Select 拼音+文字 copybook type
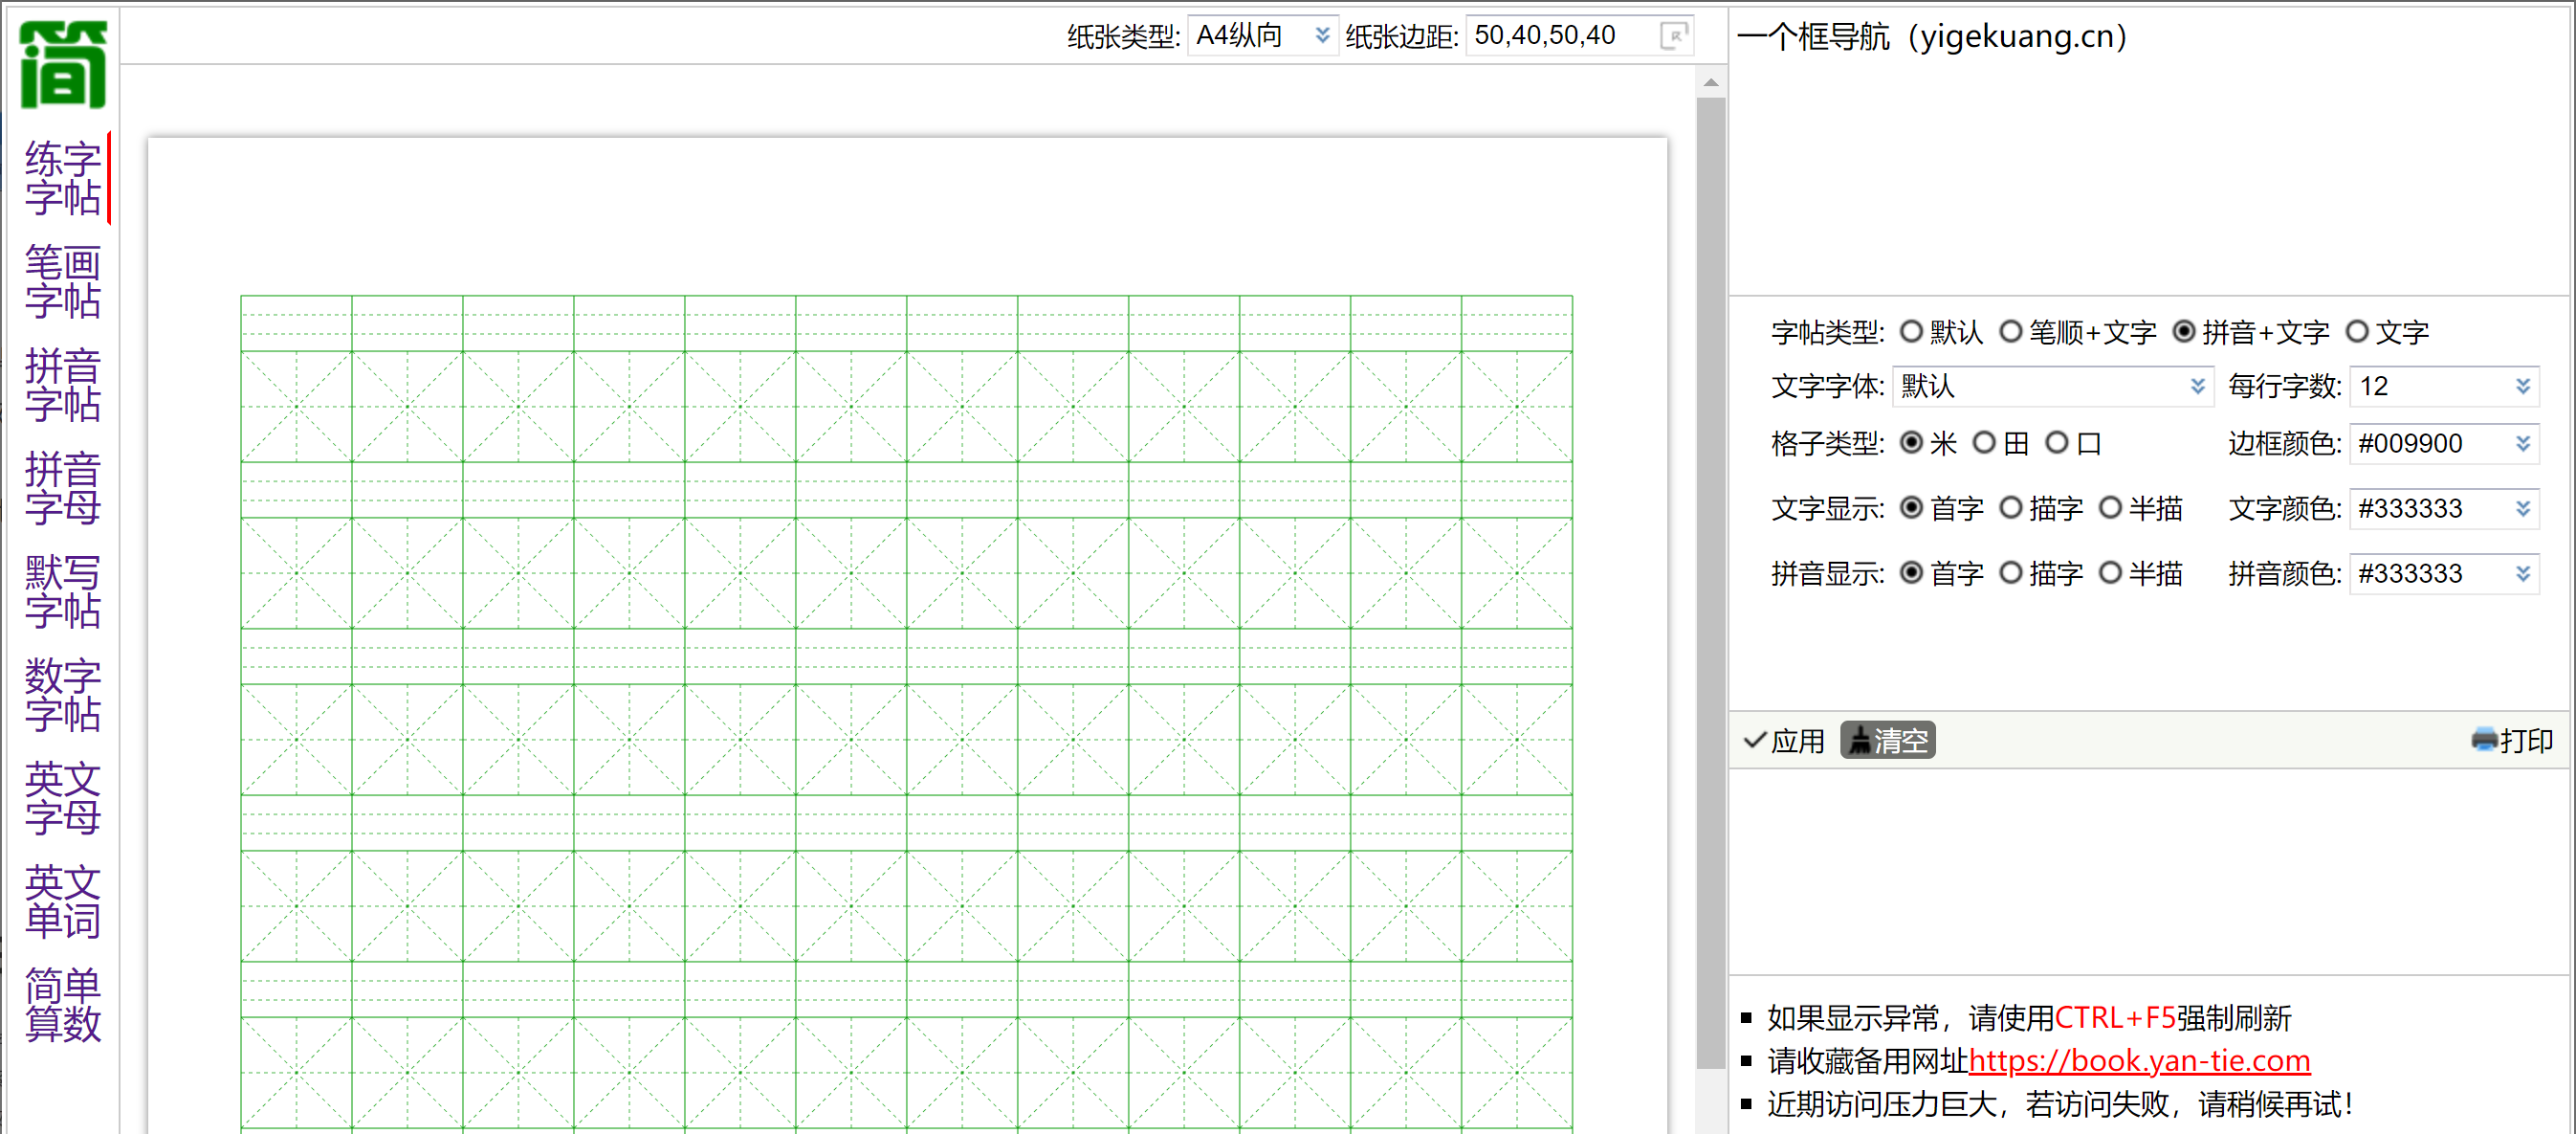 coord(2184,332)
